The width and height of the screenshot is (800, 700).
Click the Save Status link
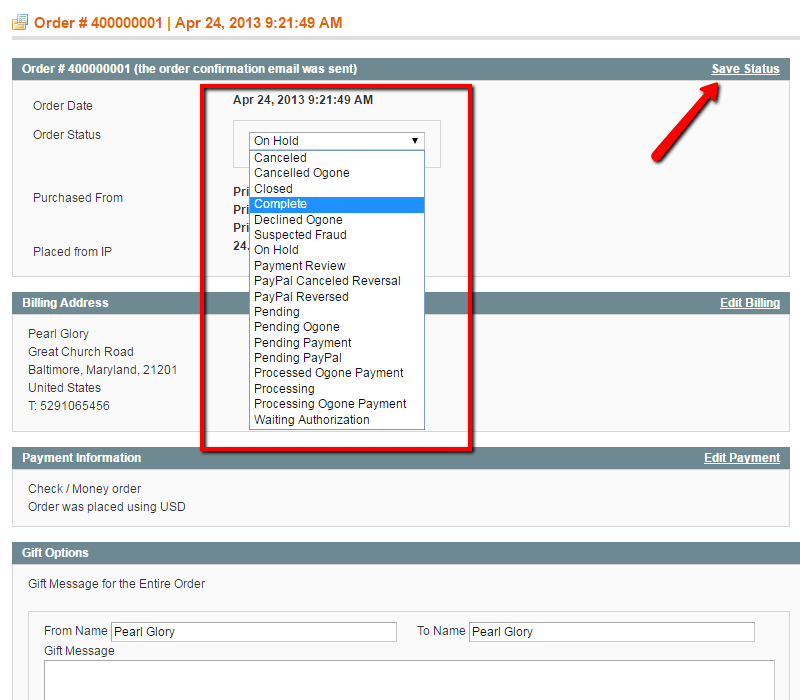click(745, 69)
